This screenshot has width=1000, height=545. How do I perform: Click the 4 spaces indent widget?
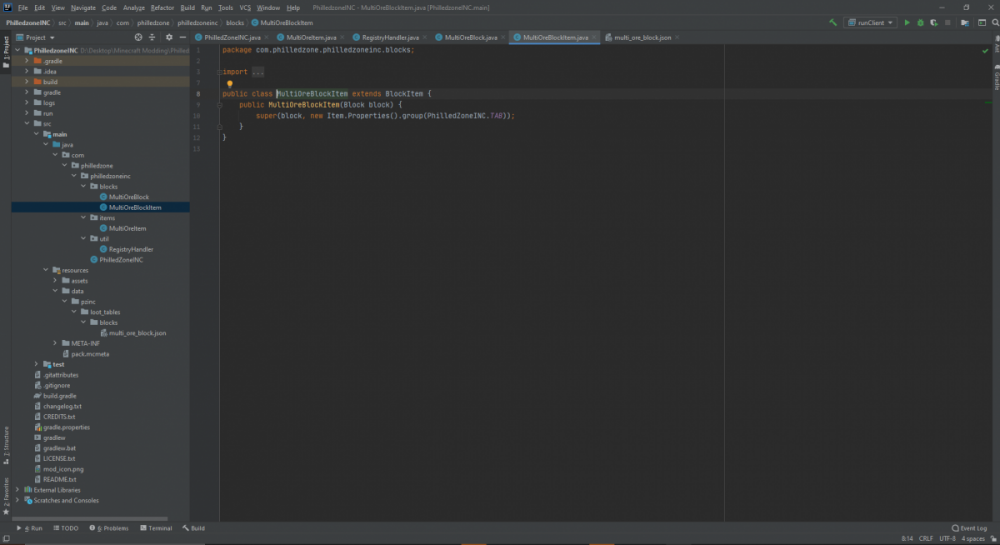(973, 539)
